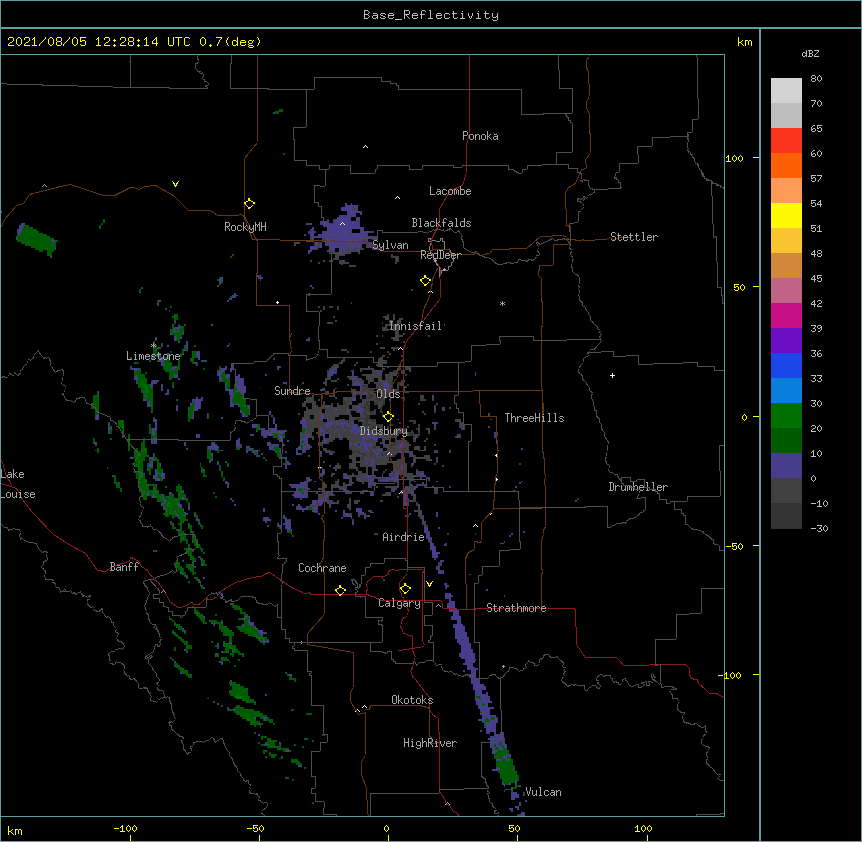Click the Blackfalds city label
The height and width of the screenshot is (842, 862).
(441, 223)
